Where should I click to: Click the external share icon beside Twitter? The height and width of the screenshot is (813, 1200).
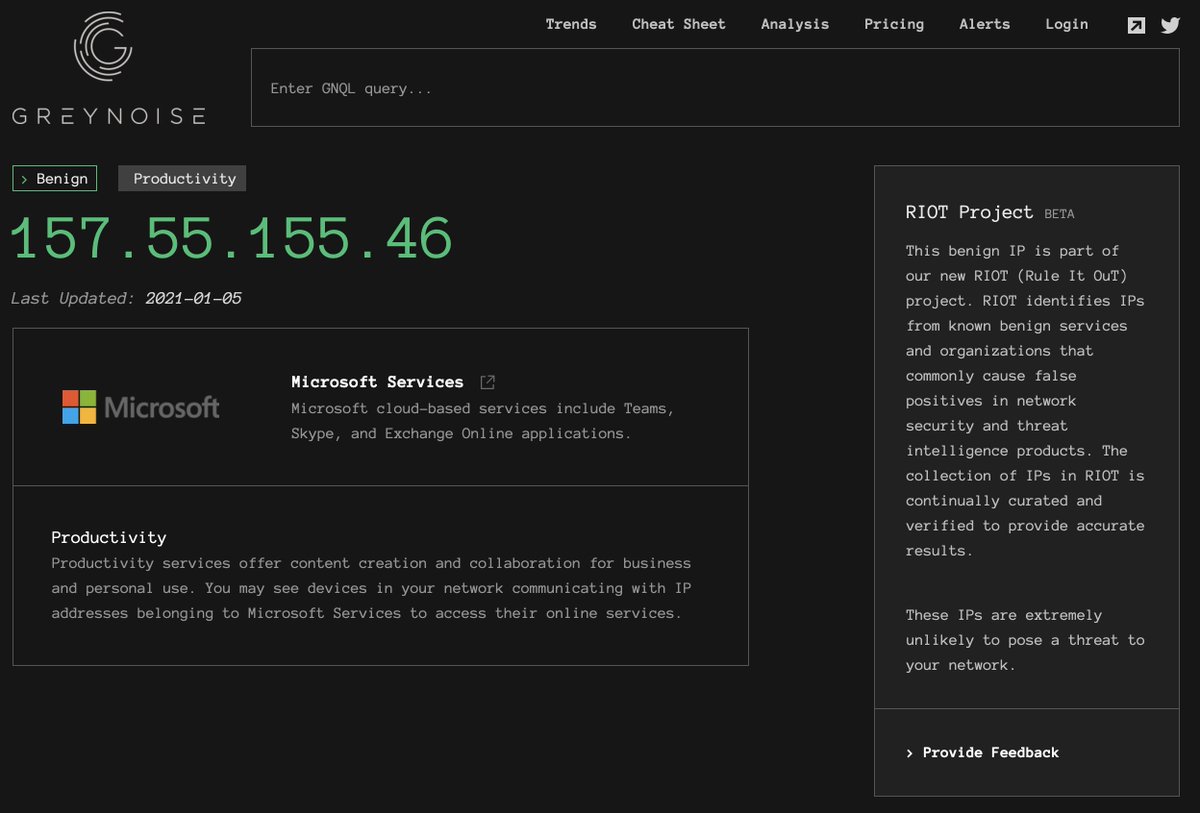1136,24
